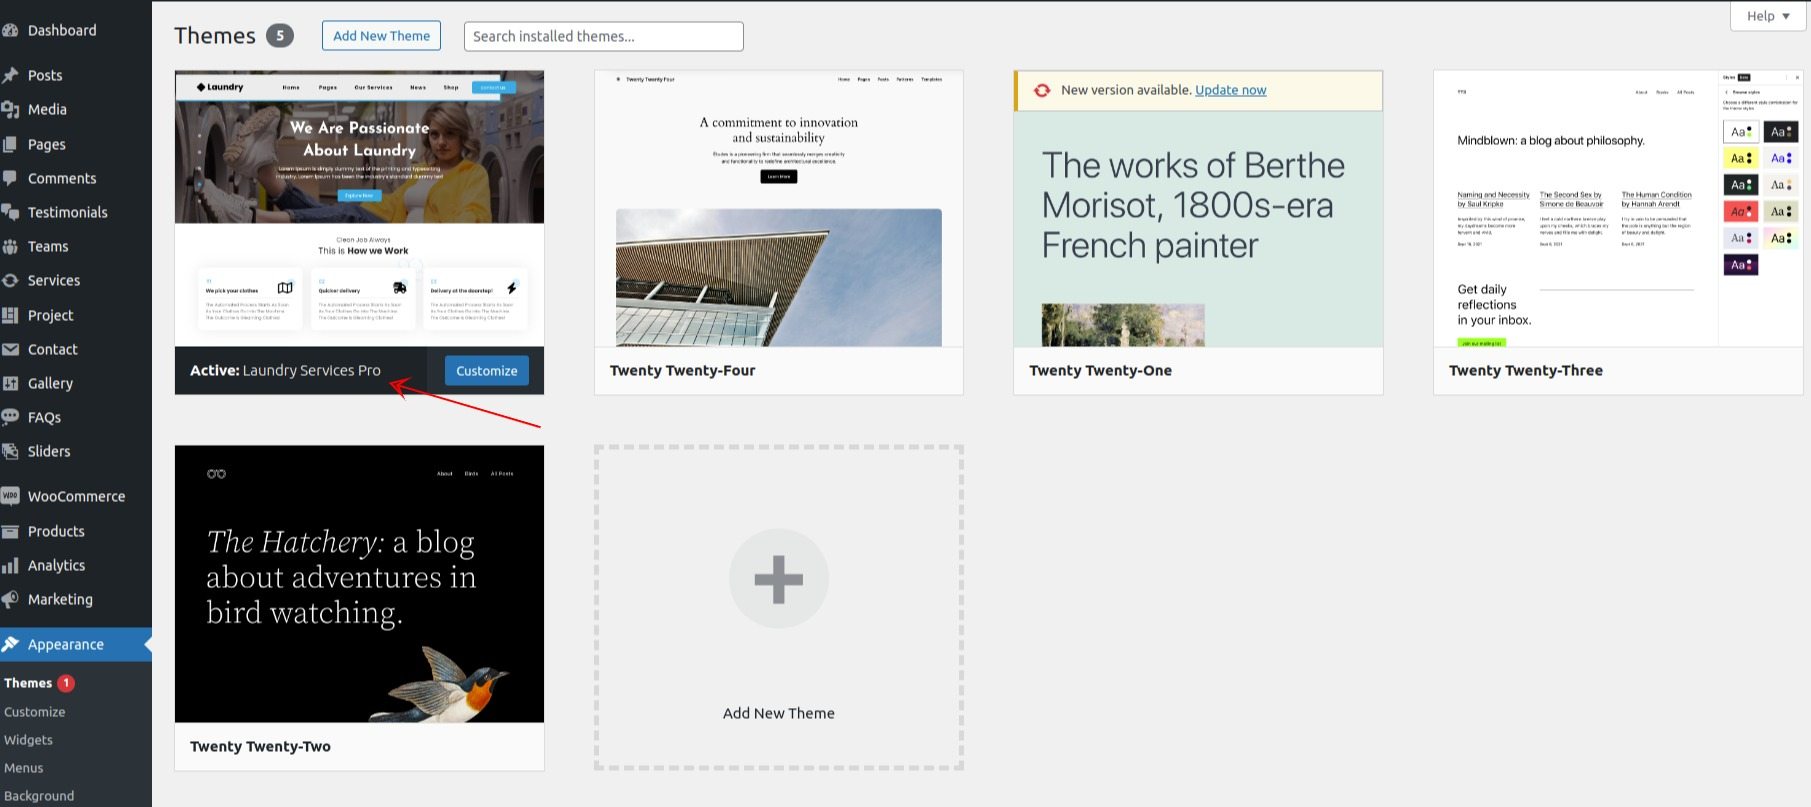The image size is (1811, 807).
Task: Click the Search installed themes field
Action: click(603, 36)
